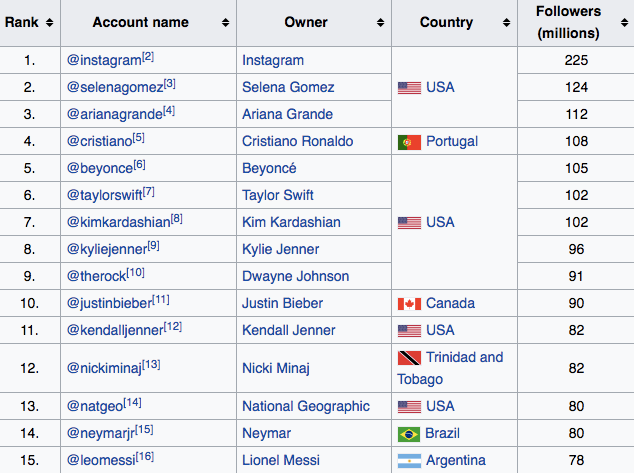
Task: Sort by Account name column arrows
Action: (x=226, y=23)
